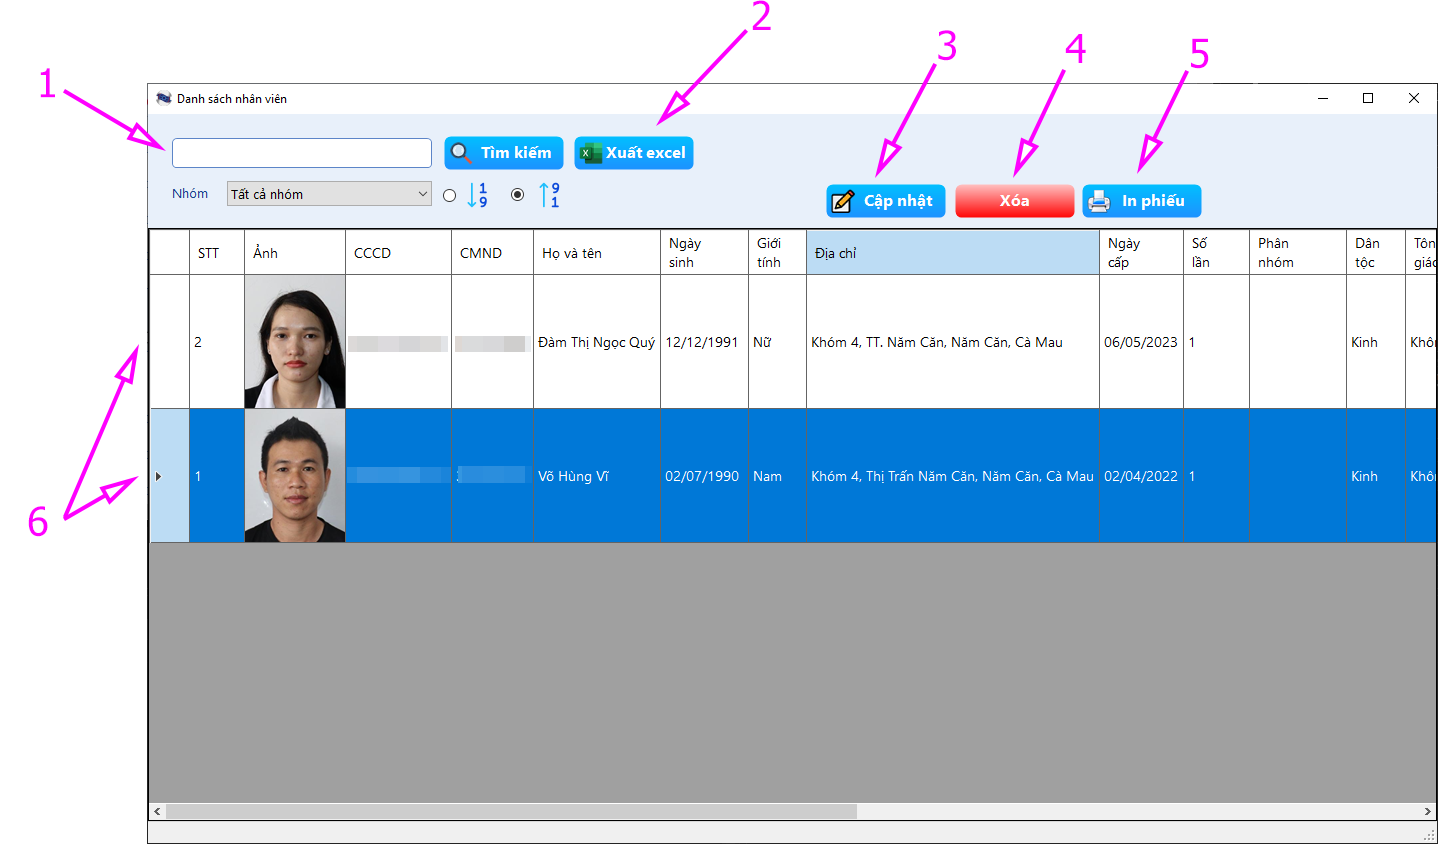This screenshot has height=844, width=1438.
Task: Click the horizontal scrollbar right arrow
Action: click(1427, 811)
